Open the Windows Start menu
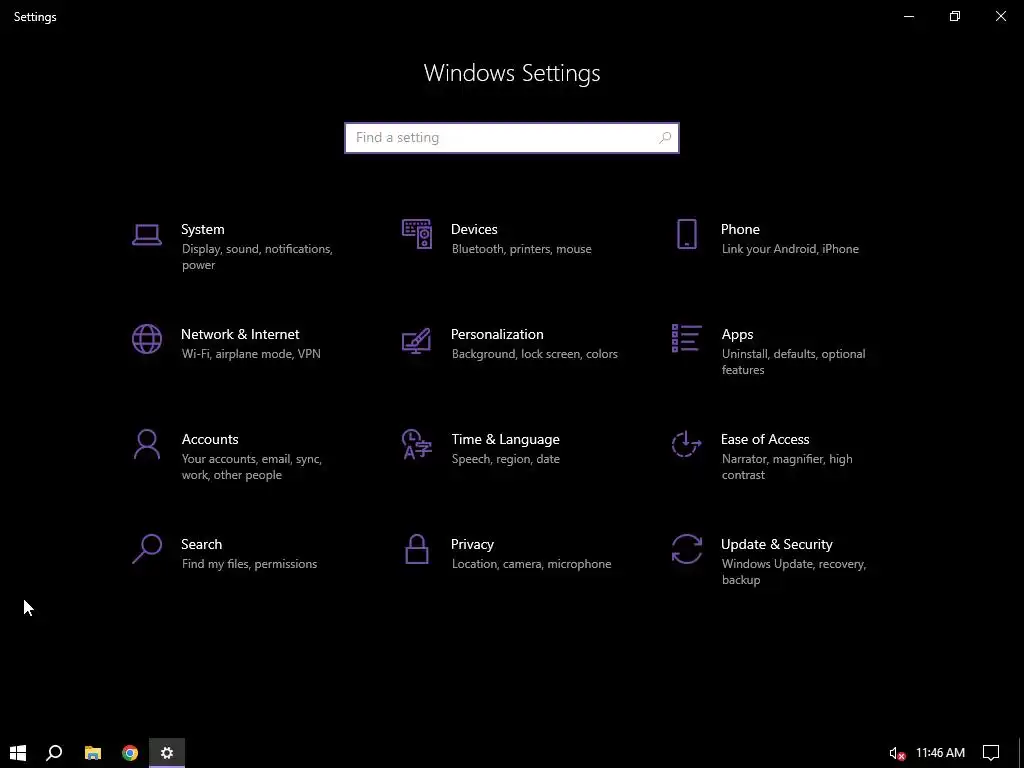Screen dimensions: 1024x768 tap(18, 753)
